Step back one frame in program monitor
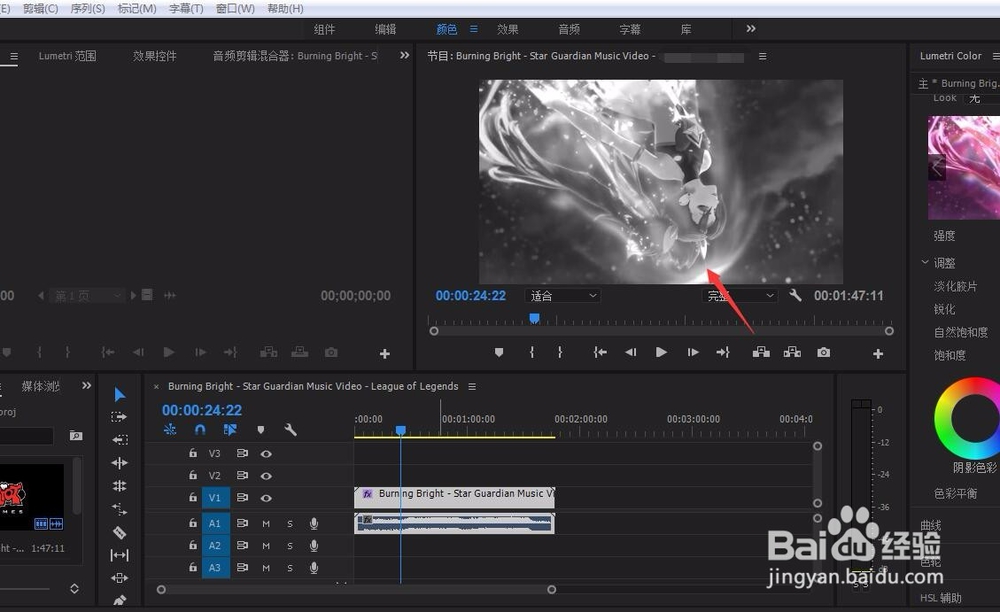1000x612 pixels. [631, 352]
